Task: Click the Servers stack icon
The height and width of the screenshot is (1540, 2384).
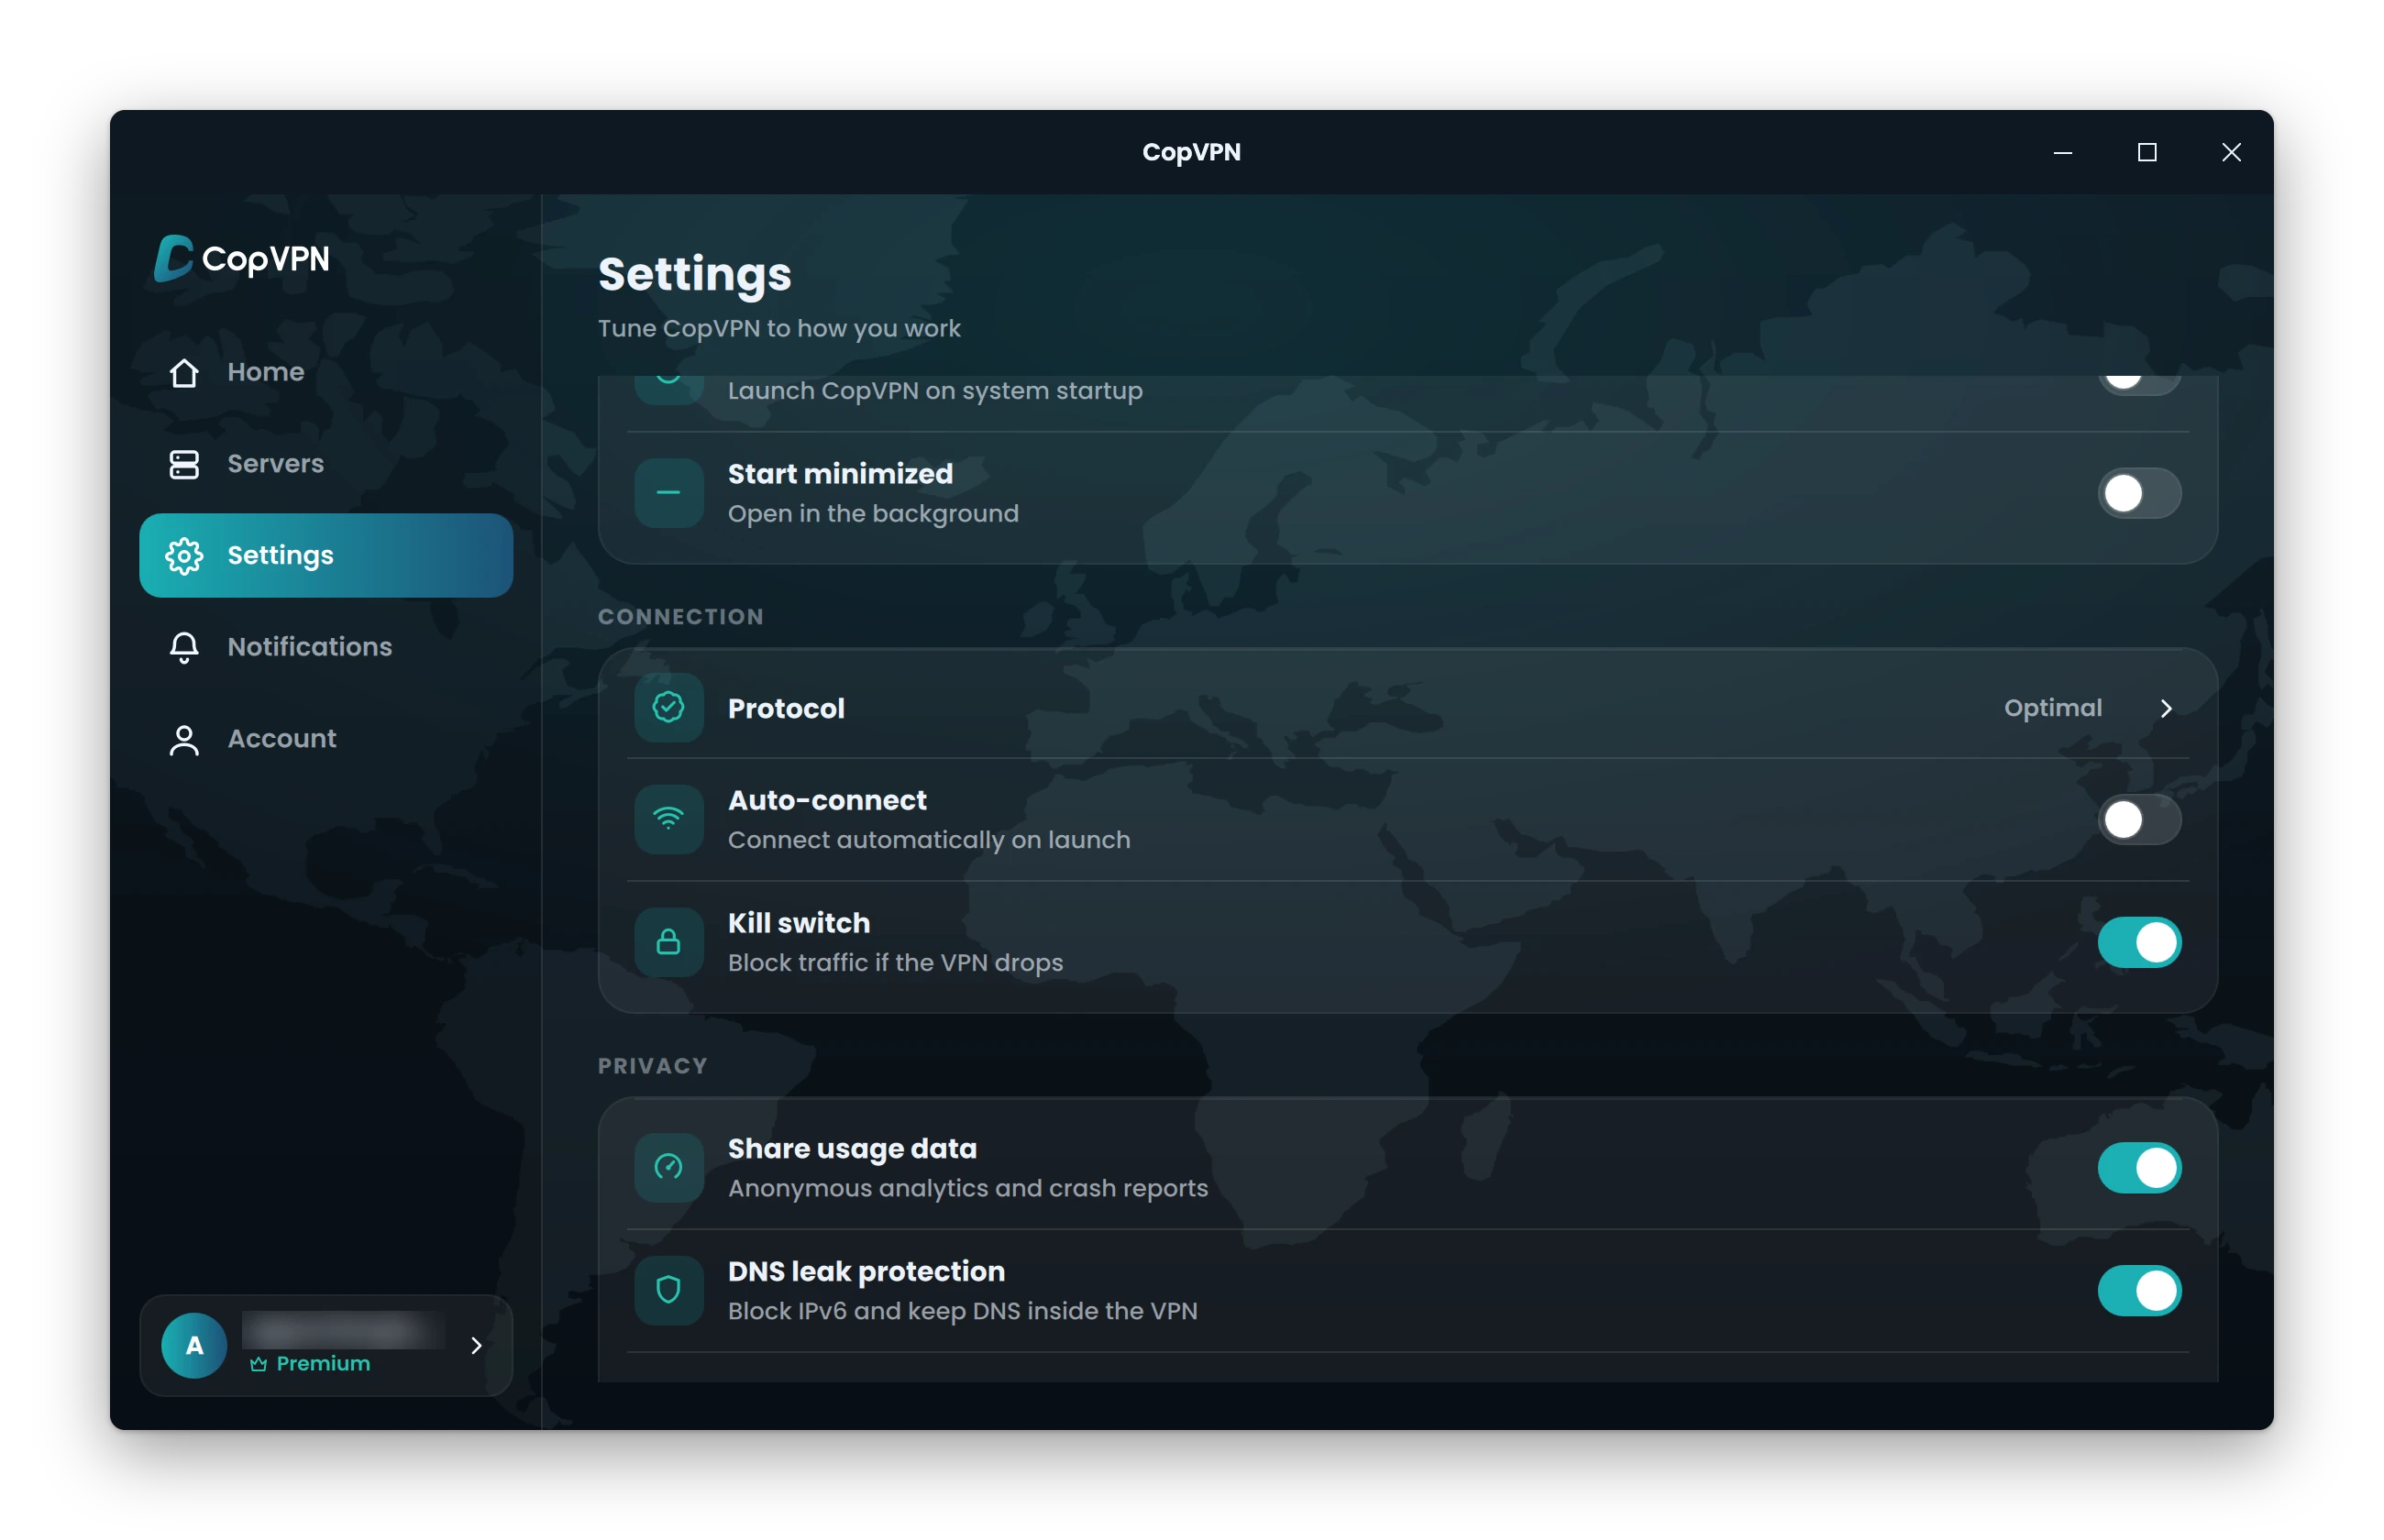Action: [184, 464]
